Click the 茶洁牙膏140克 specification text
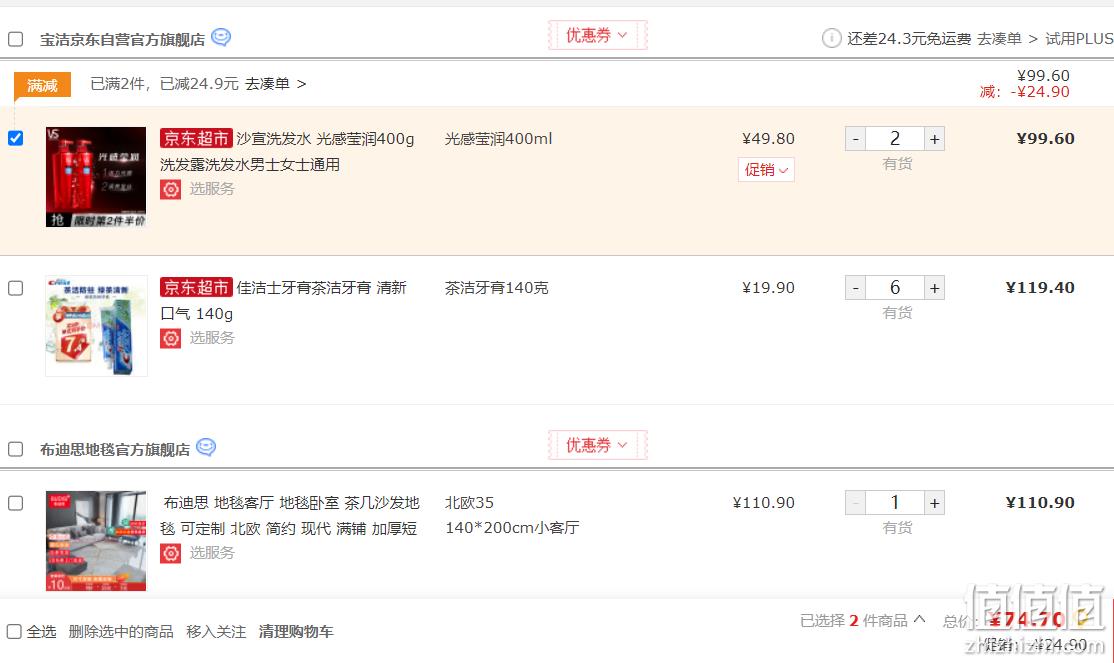Viewport: 1114px width, 663px height. 497,288
